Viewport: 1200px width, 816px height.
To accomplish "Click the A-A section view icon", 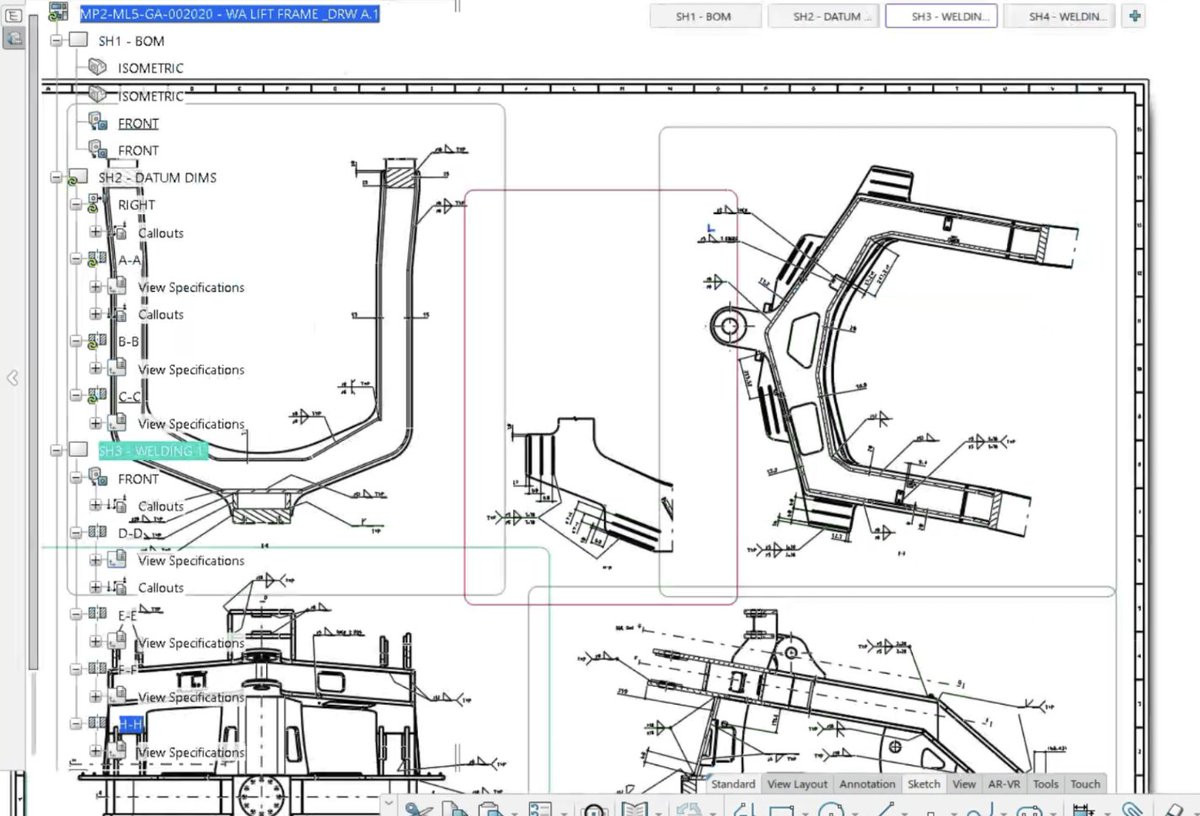I will tap(98, 259).
